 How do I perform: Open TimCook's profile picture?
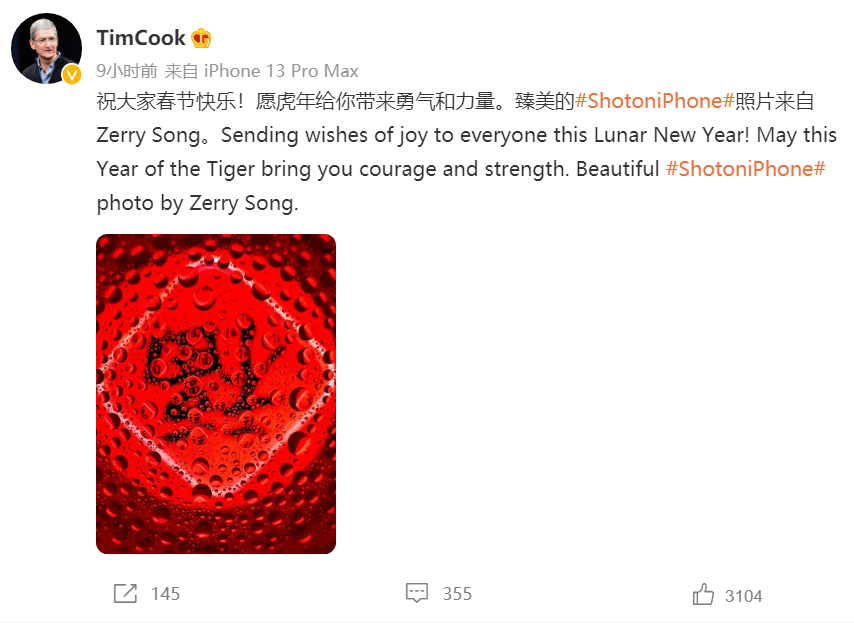[x=45, y=48]
